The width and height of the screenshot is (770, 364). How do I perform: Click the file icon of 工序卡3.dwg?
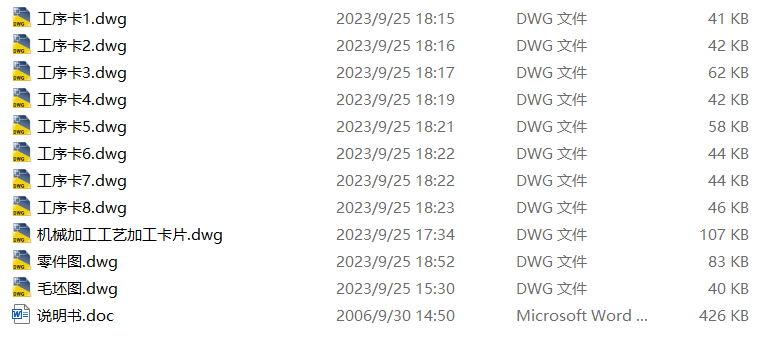coord(21,73)
